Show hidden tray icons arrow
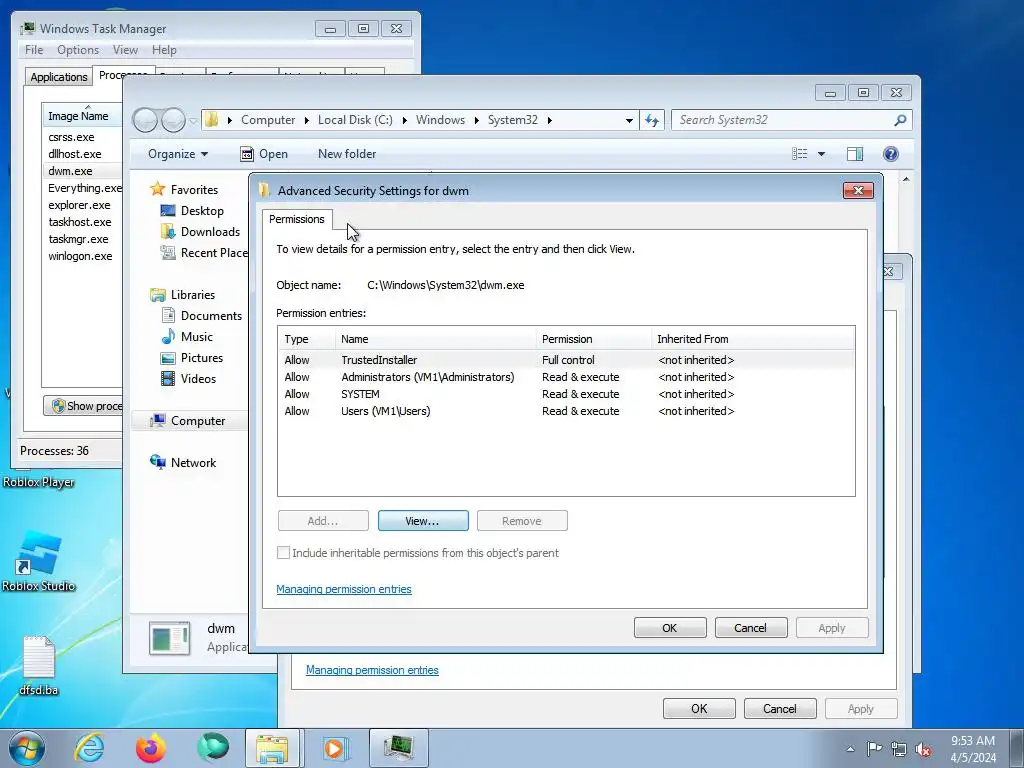 tap(850, 749)
